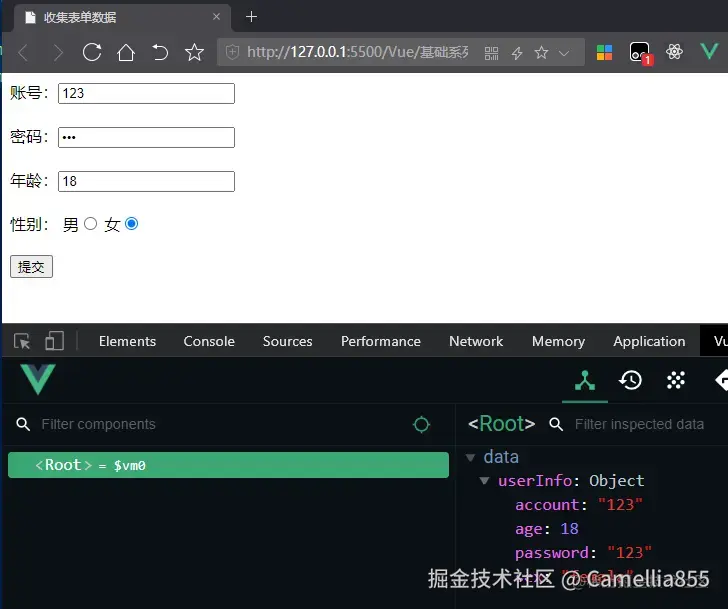The image size is (728, 609).
Task: Open a new browser tab with plus
Action: [251, 17]
